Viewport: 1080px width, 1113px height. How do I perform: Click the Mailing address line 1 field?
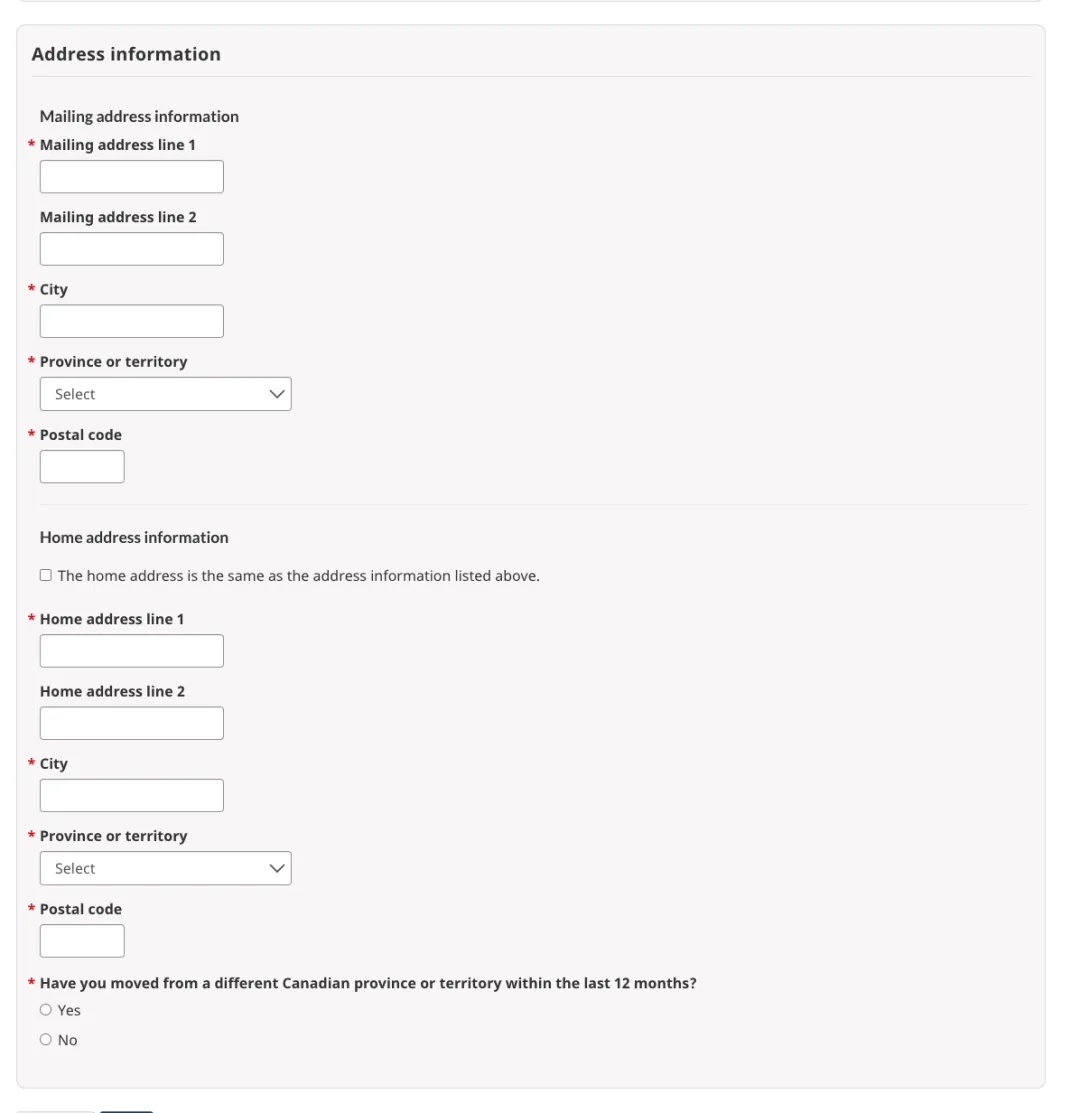(x=131, y=177)
